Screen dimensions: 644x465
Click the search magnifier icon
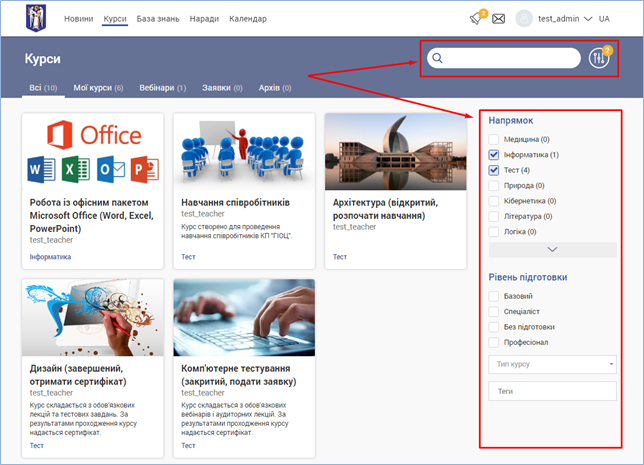click(437, 58)
